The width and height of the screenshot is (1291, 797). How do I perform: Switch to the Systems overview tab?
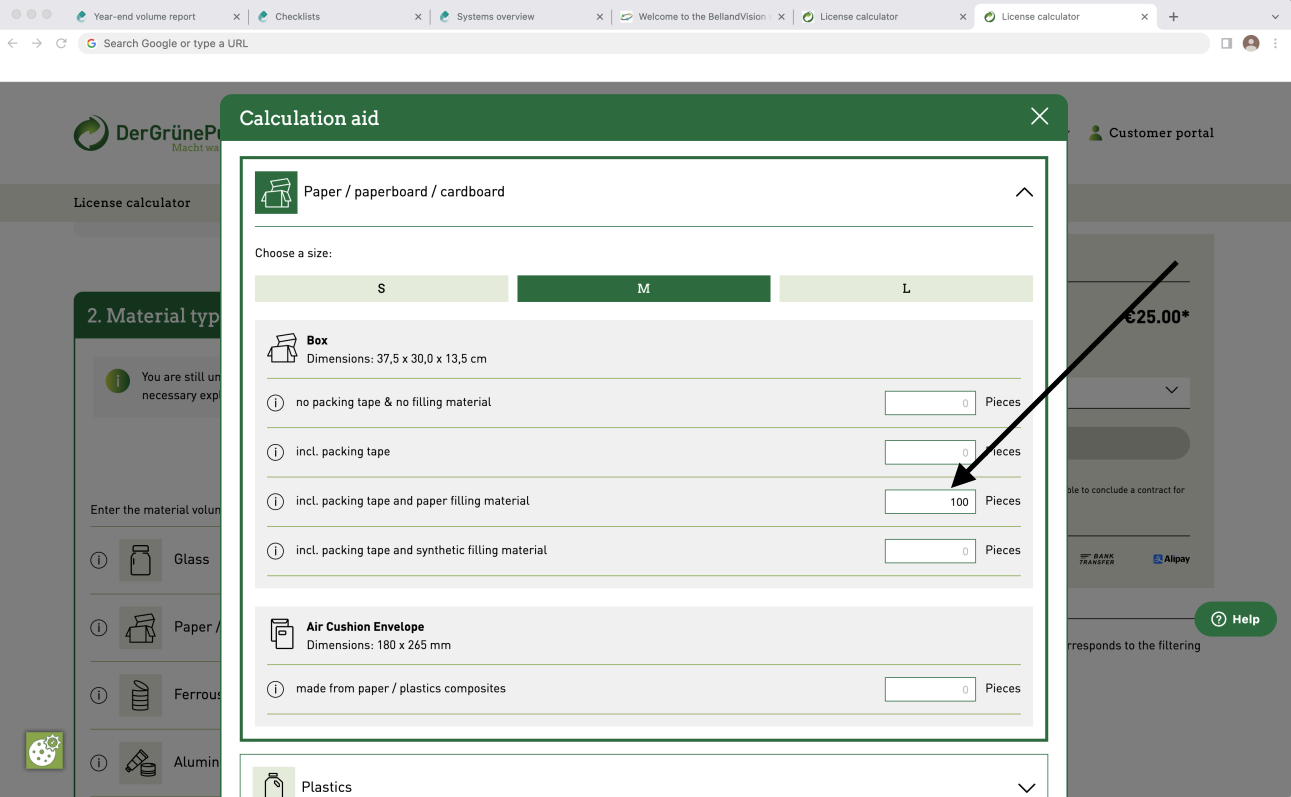pos(495,17)
